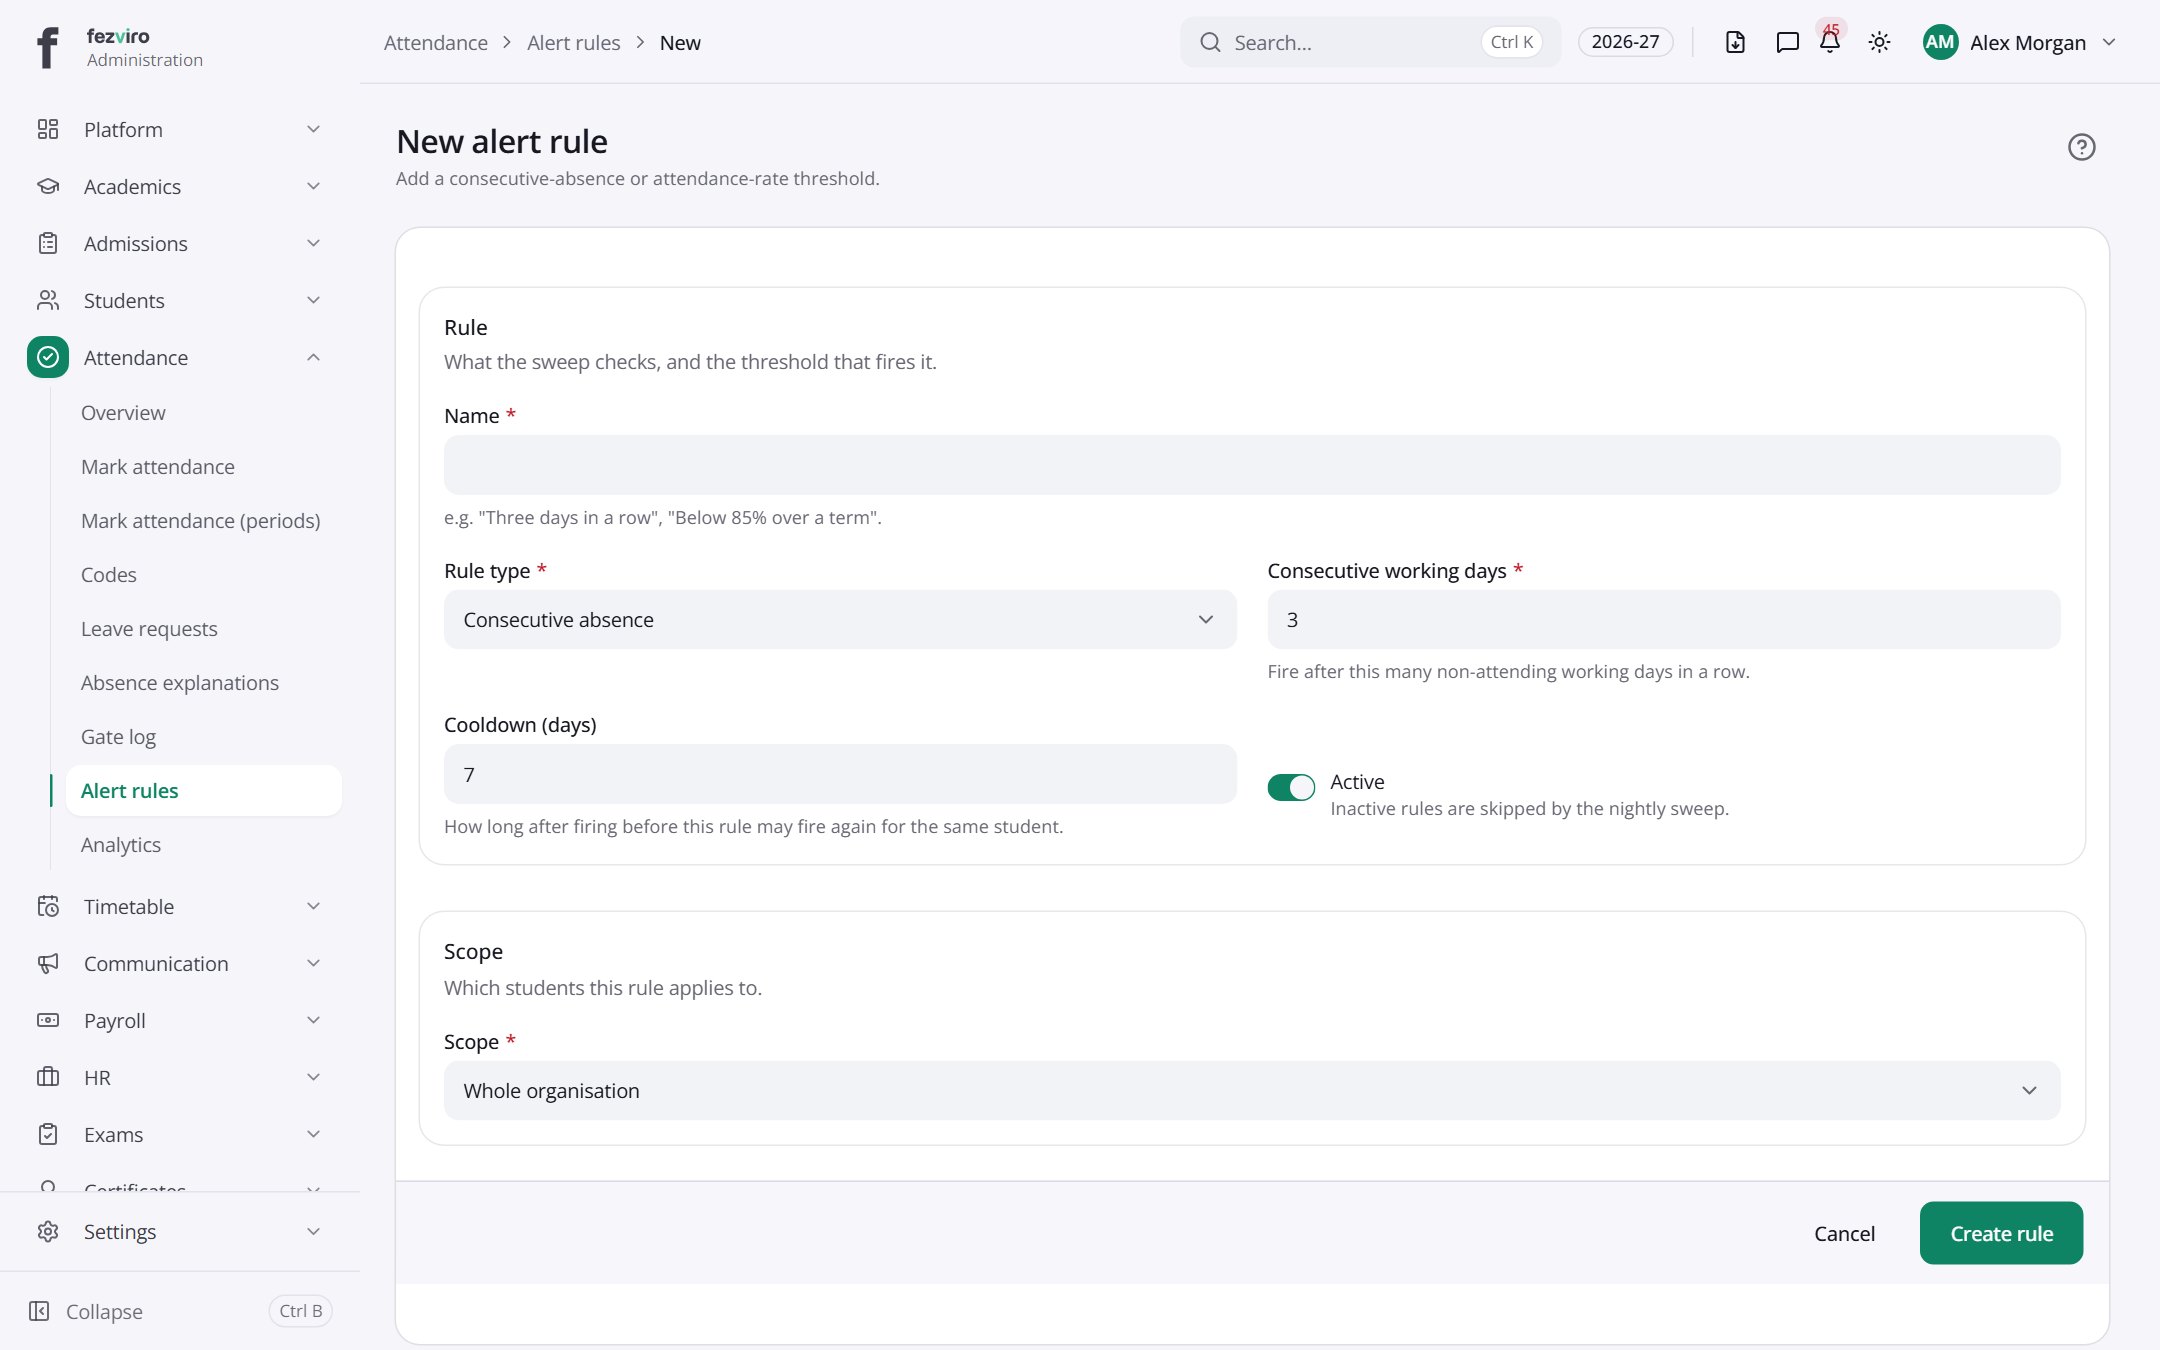Screen dimensions: 2160x1350
Task: Expand the Students menu chevron
Action: coord(313,300)
